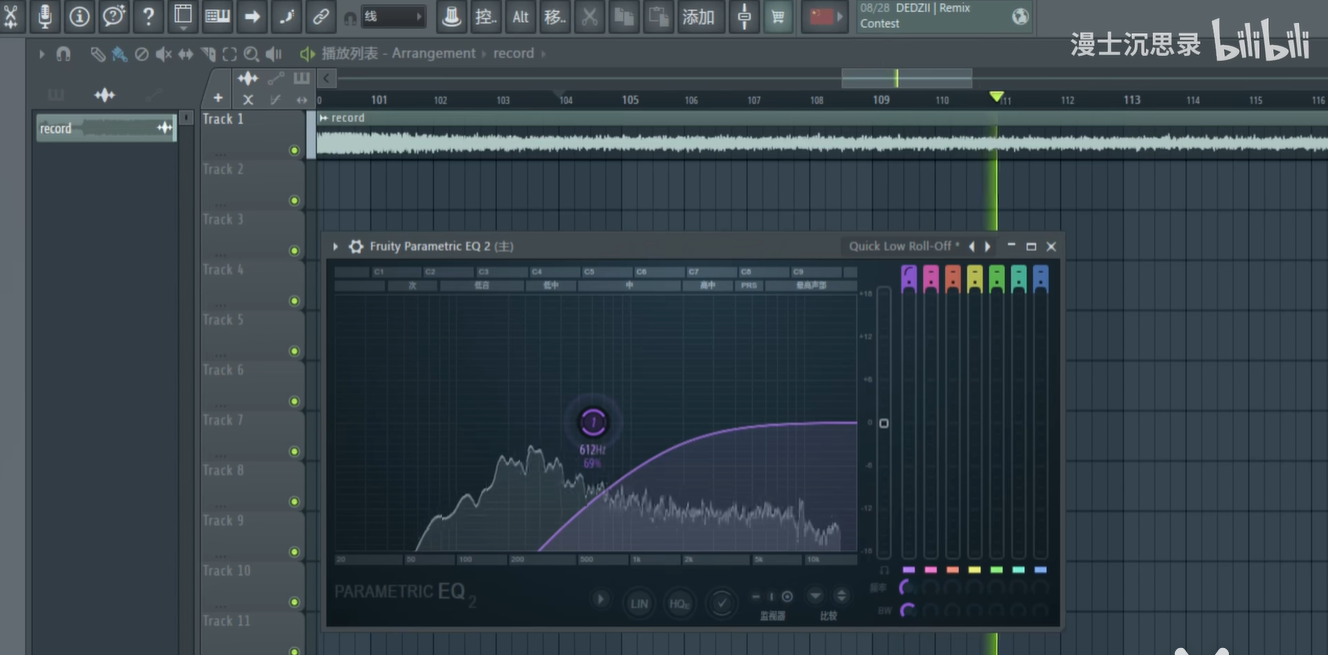The image size is (1328, 655).
Task: Open the info (i) panel icon
Action: coord(79,16)
